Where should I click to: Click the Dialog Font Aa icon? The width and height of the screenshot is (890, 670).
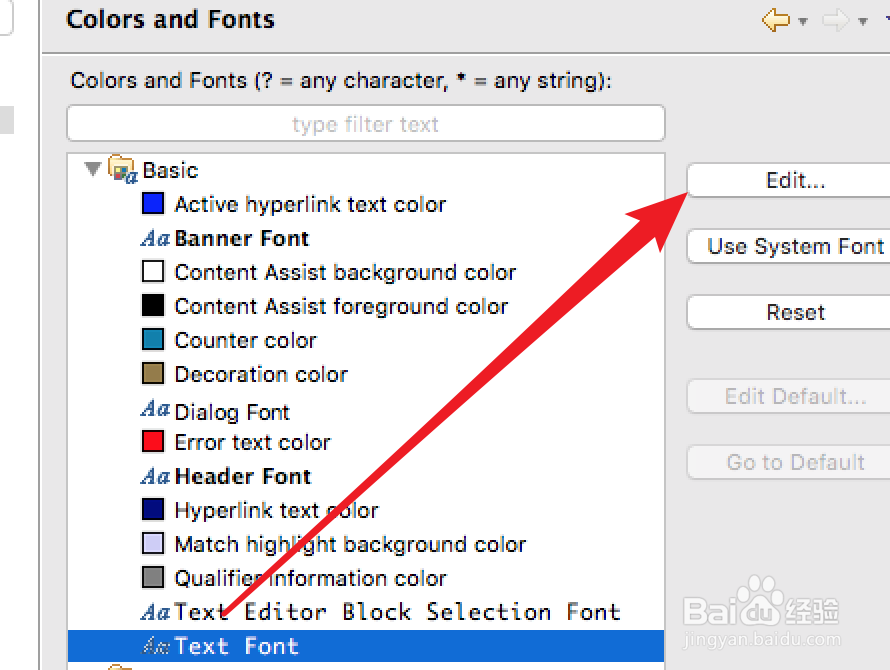pos(154,409)
